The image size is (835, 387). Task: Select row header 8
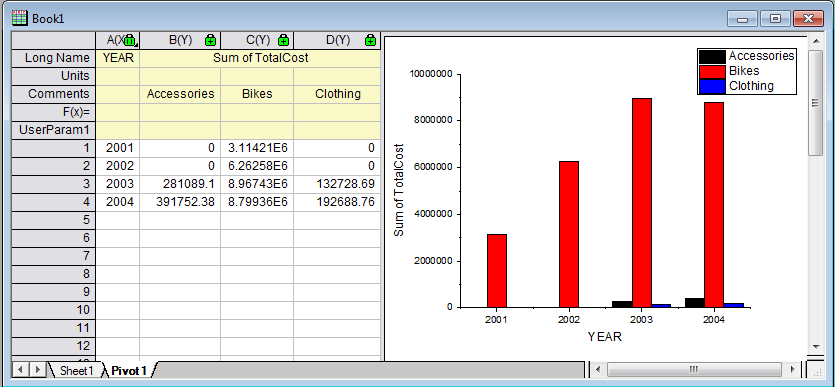pyautogui.click(x=54, y=275)
